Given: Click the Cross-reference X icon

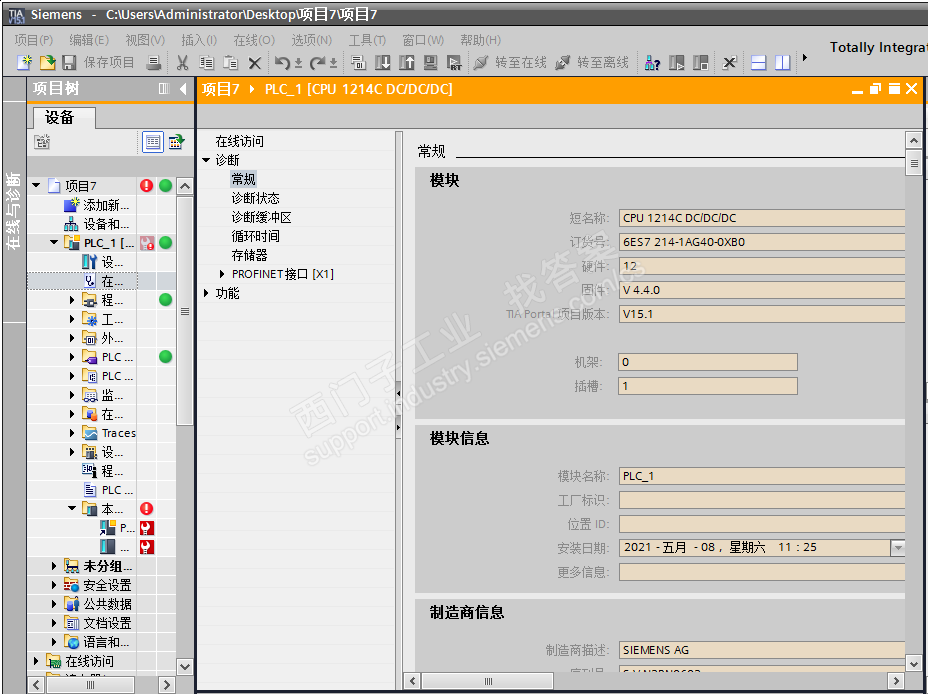Looking at the screenshot, I should 729,62.
